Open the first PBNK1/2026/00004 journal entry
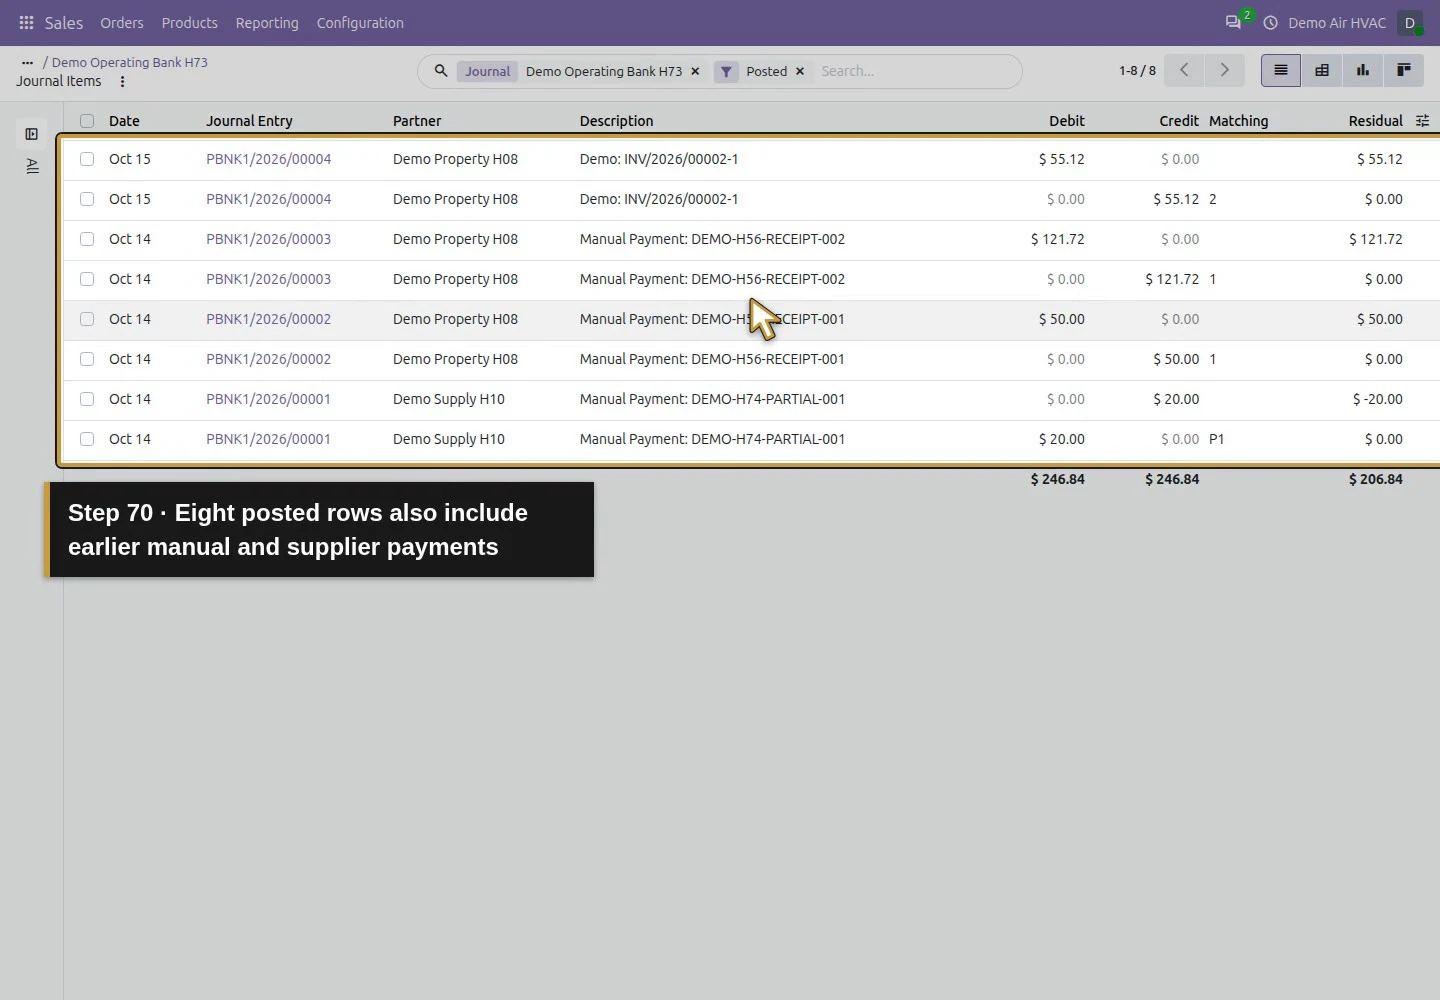The image size is (1440, 1000). (268, 159)
